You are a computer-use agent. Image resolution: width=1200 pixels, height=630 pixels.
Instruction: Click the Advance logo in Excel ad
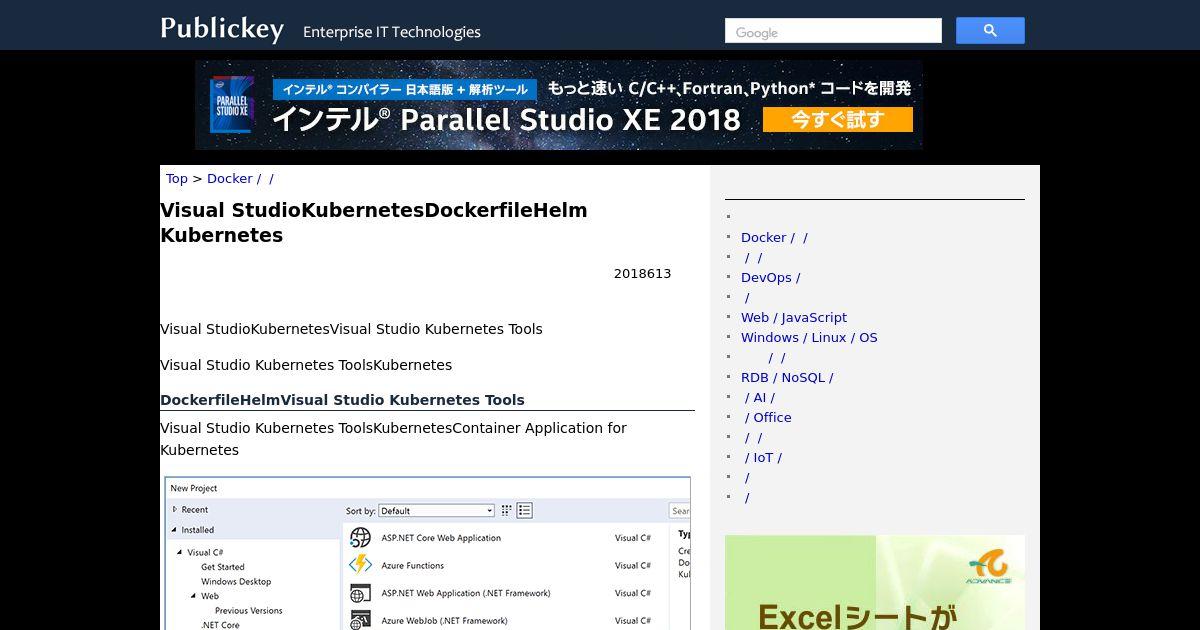989,567
